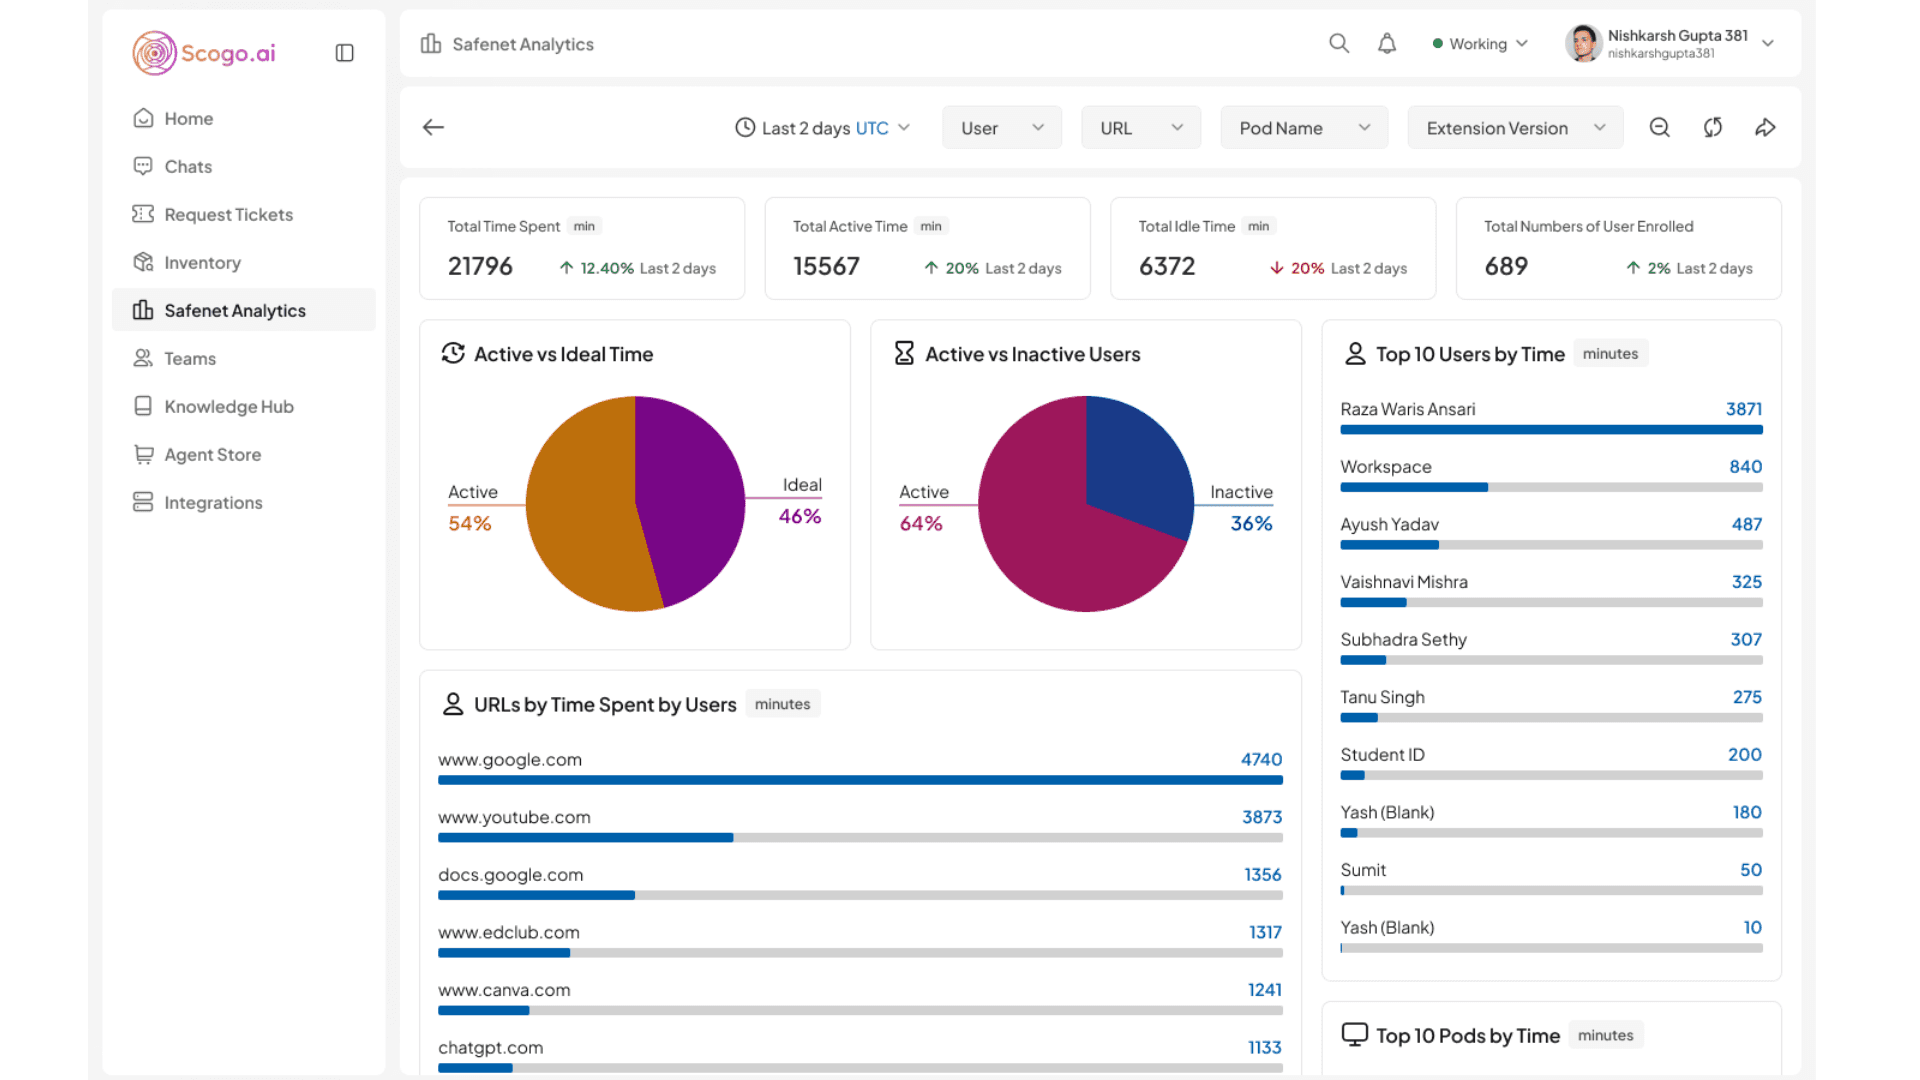Click the share arrow icon
Viewport: 1920px width, 1080px height.
point(1765,127)
